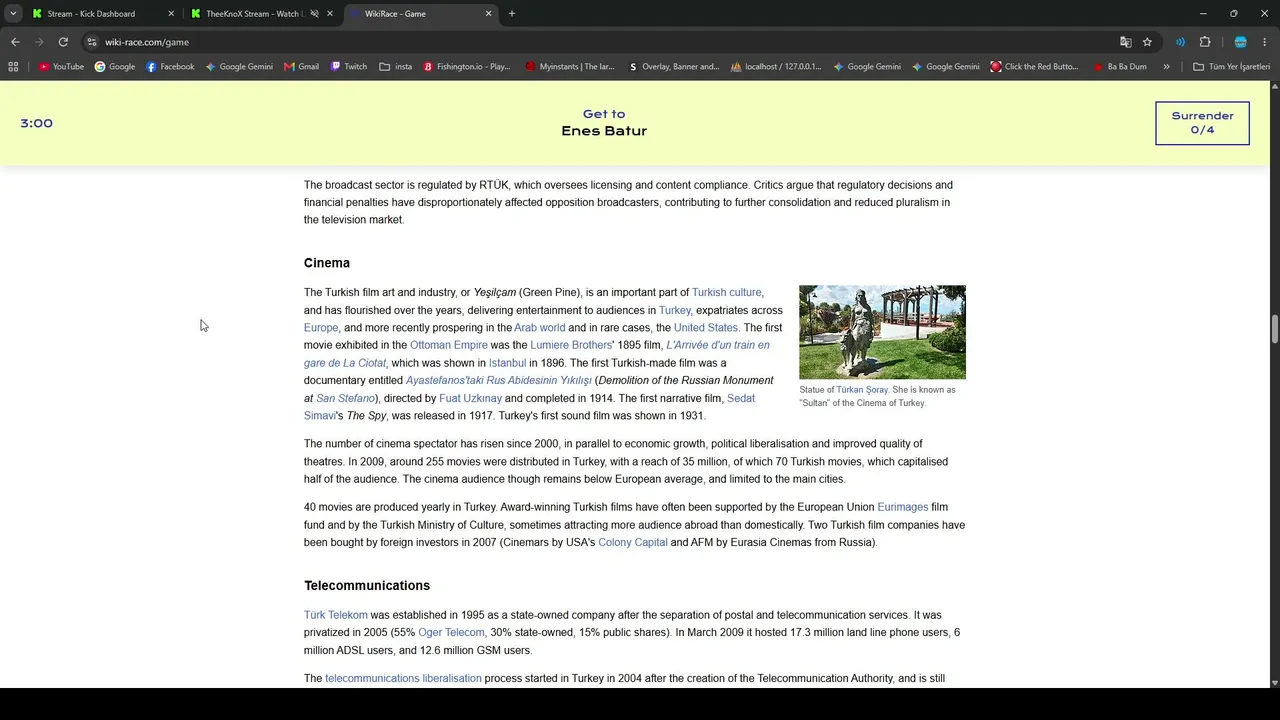Open the Google bookmark

[115, 67]
